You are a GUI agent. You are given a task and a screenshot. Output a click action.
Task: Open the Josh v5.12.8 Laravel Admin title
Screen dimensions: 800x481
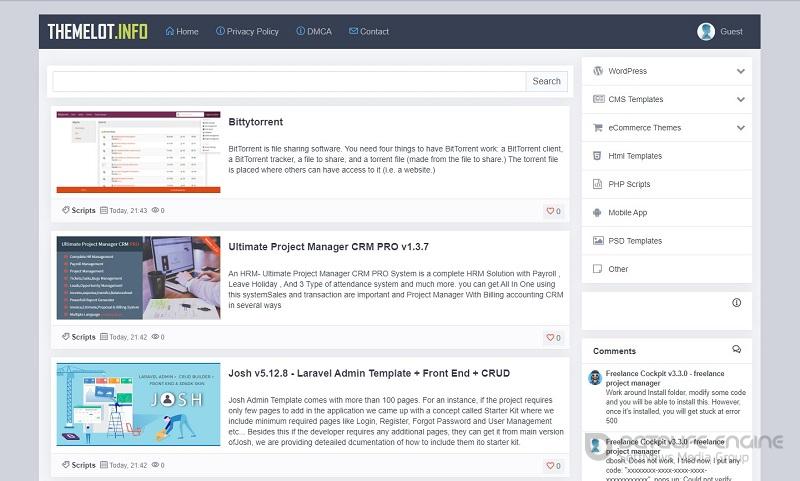coord(369,373)
